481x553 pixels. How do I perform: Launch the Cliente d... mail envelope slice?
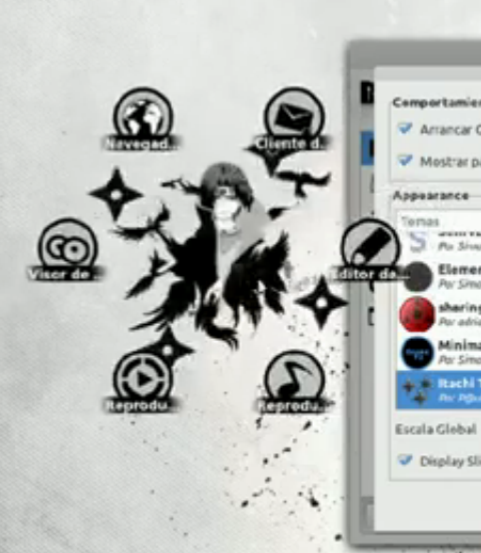click(294, 118)
